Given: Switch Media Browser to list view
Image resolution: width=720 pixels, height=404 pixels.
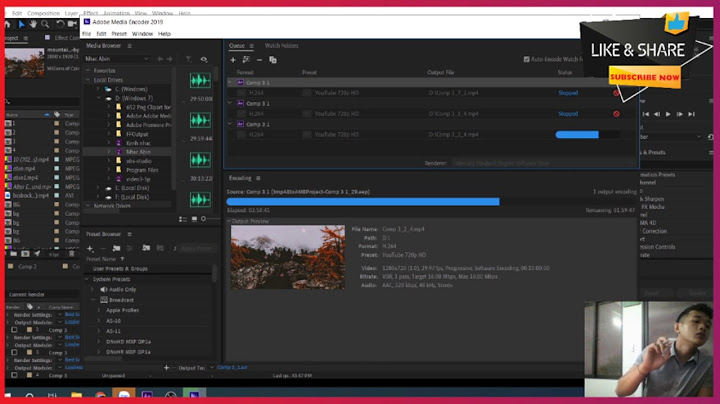Looking at the screenshot, I should click(x=183, y=219).
